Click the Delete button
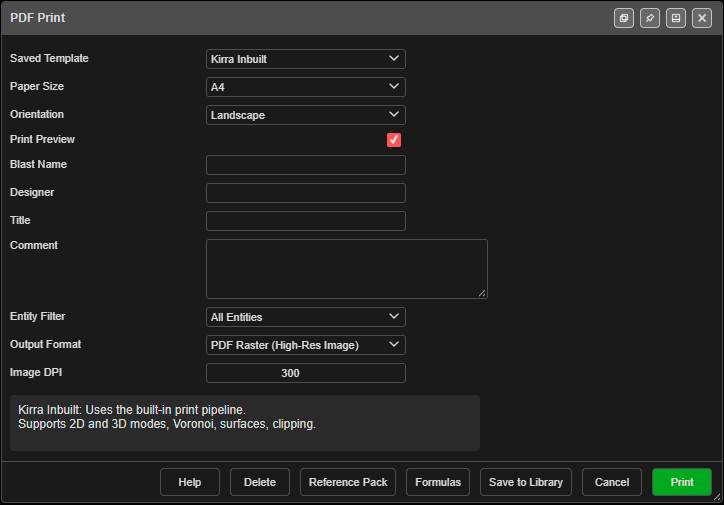Image resolution: width=724 pixels, height=505 pixels. click(x=260, y=482)
